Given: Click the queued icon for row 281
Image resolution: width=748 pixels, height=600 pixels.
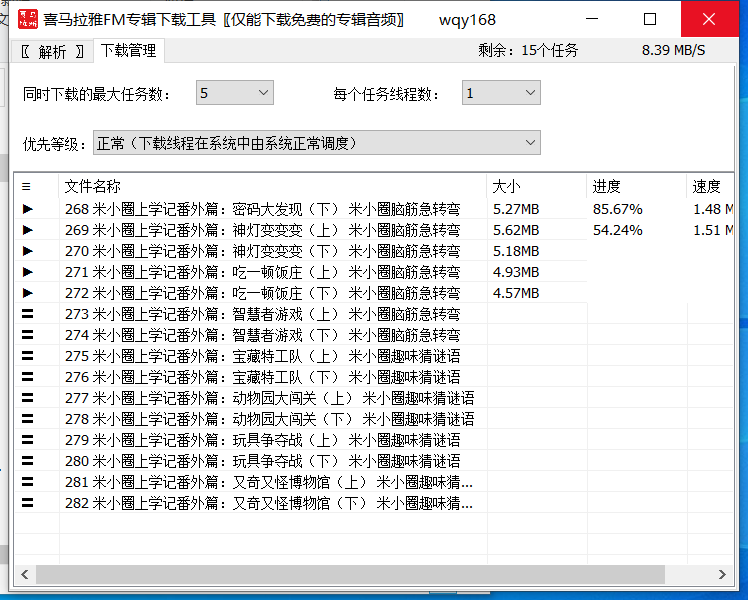Looking at the screenshot, I should point(28,482).
